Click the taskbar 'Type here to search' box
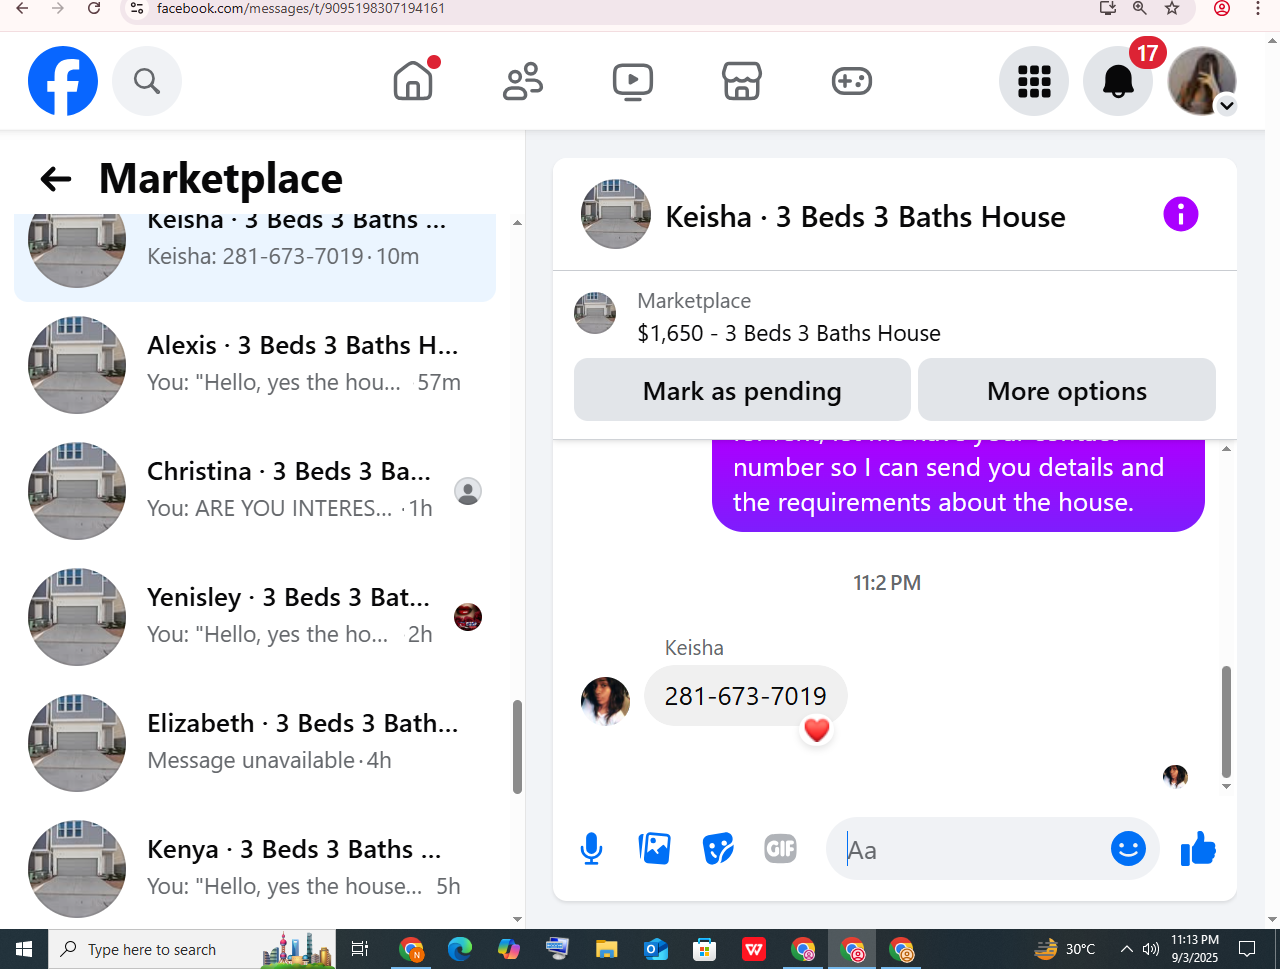Screen dimensions: 1280x969 [192, 949]
